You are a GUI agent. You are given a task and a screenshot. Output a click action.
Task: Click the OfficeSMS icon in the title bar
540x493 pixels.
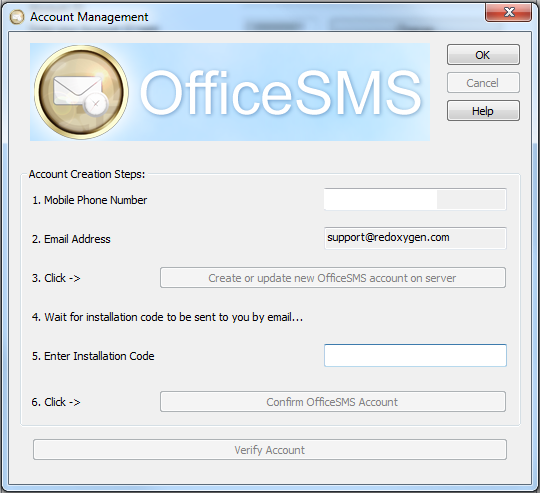pos(17,17)
